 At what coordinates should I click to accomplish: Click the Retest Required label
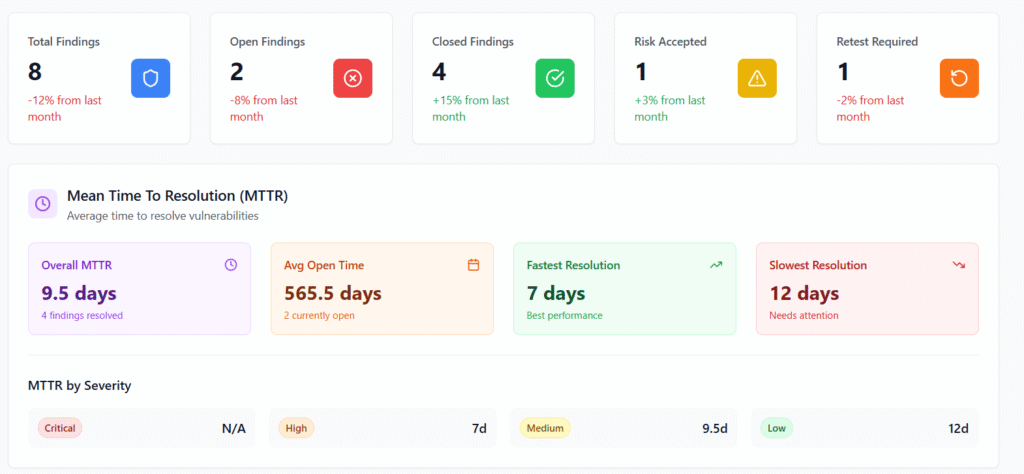(x=877, y=42)
